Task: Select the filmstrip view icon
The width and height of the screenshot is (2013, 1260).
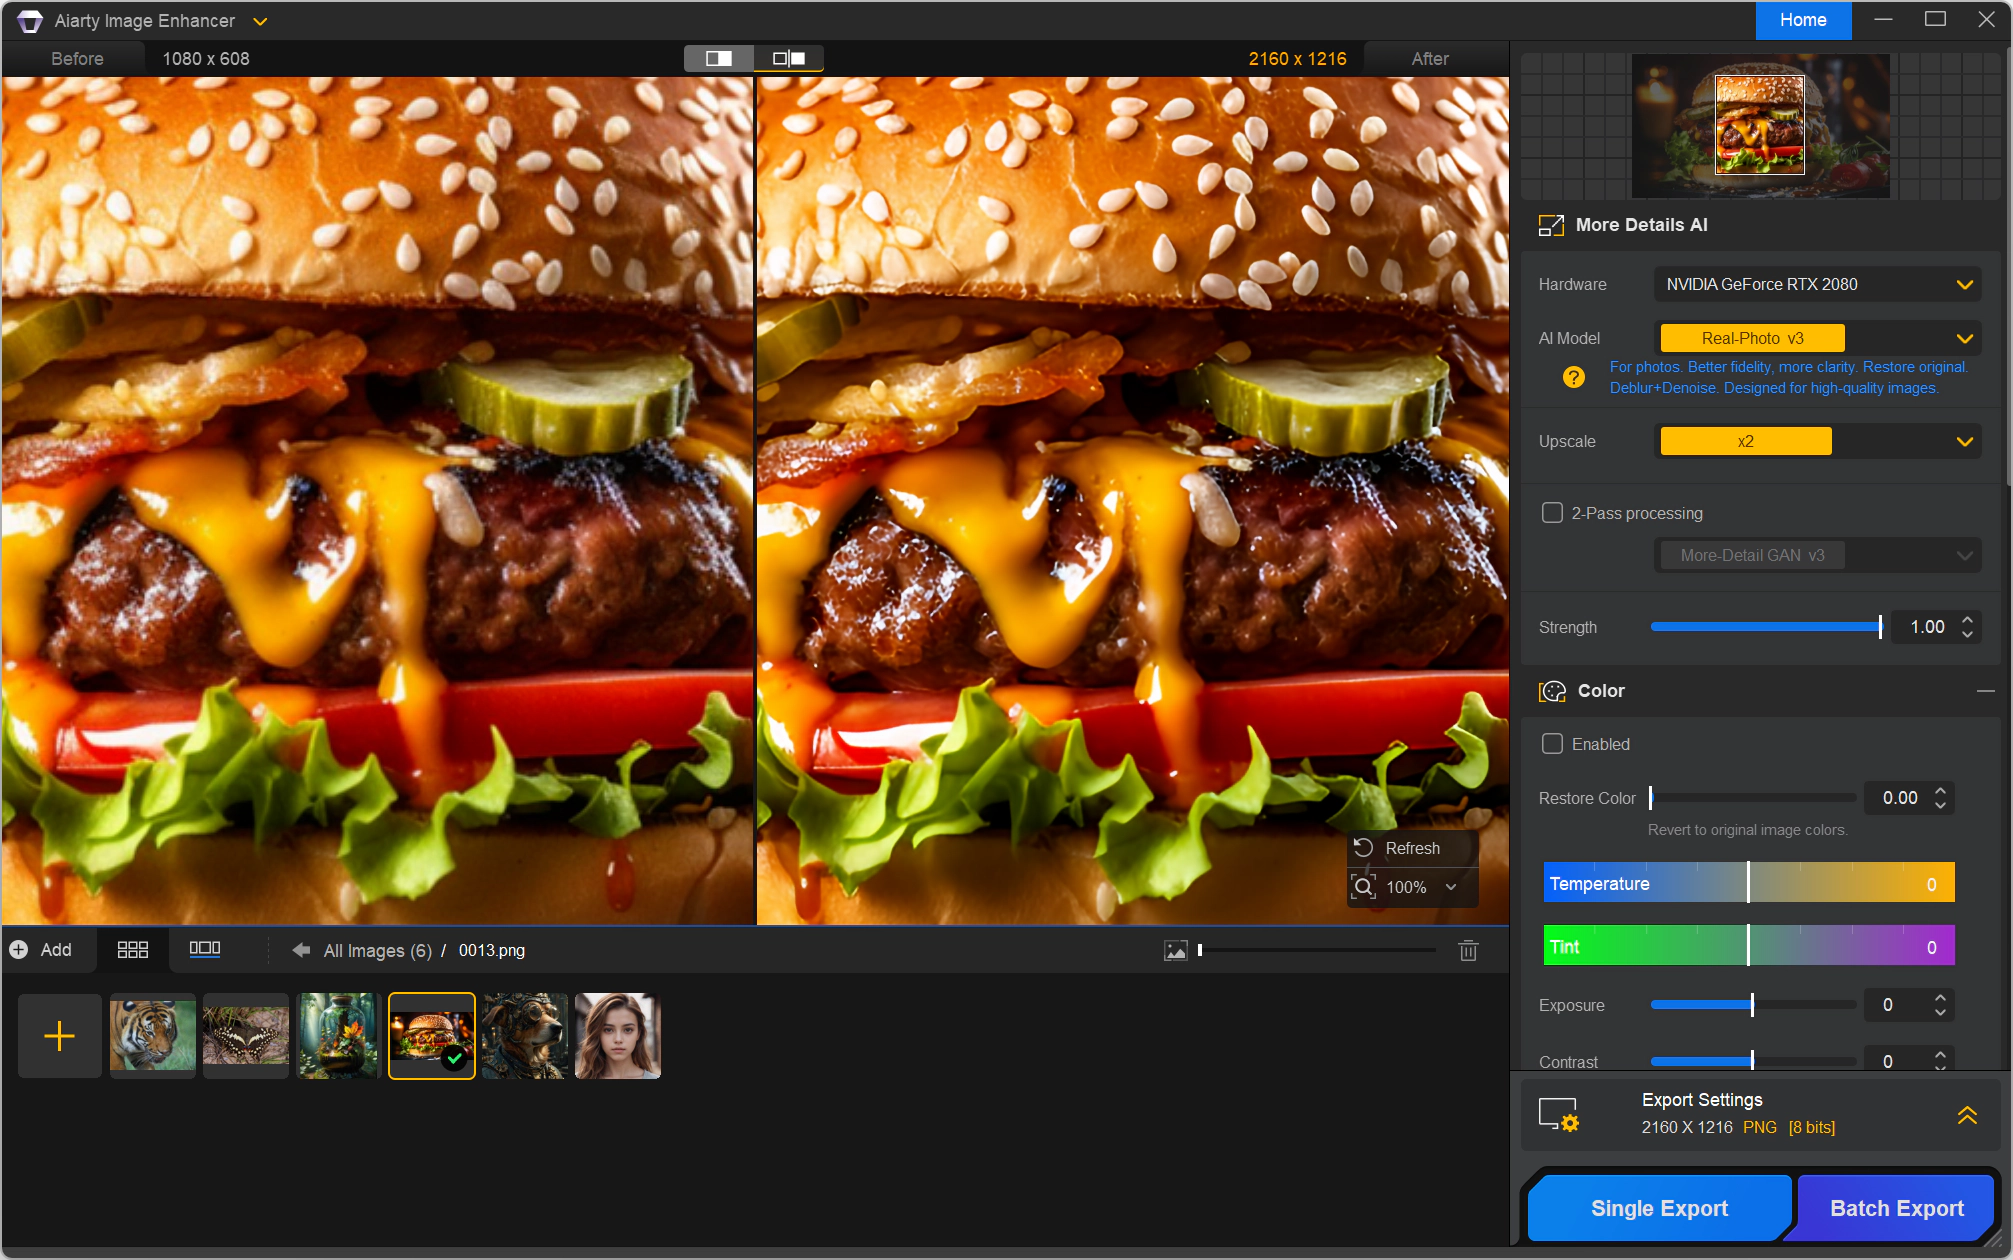Action: coord(205,949)
